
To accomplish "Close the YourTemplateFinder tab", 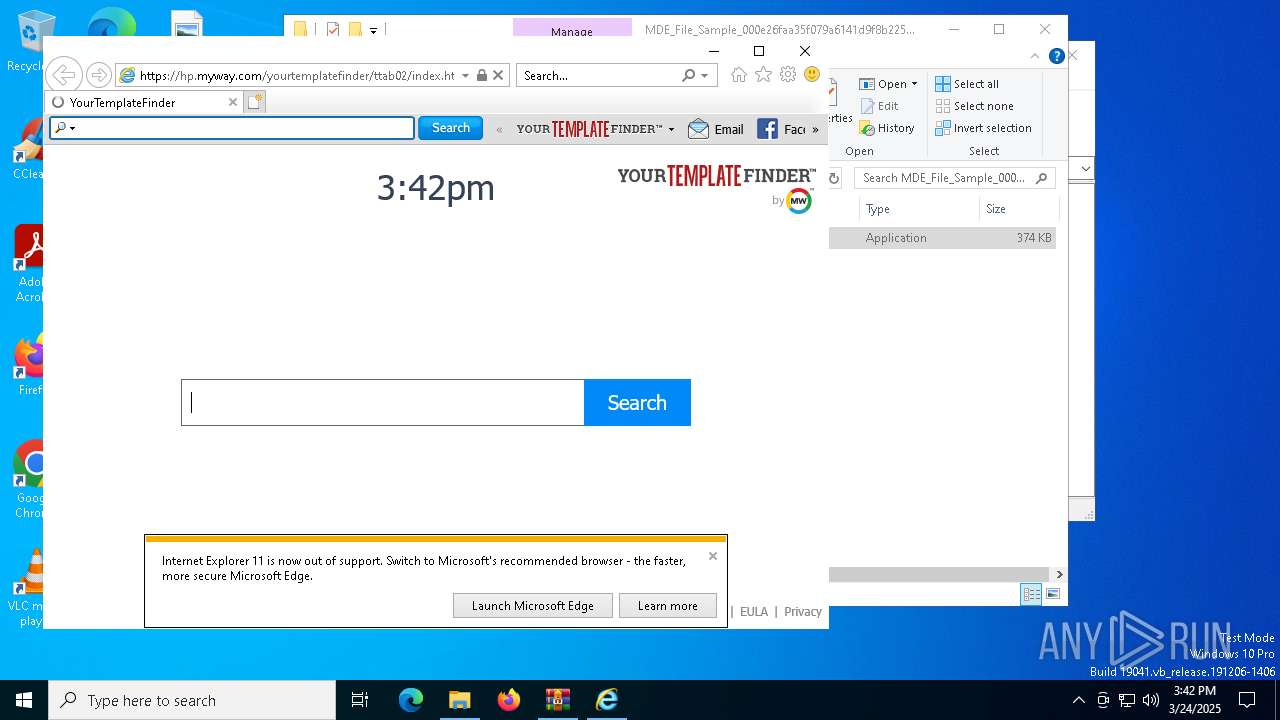I will (233, 102).
